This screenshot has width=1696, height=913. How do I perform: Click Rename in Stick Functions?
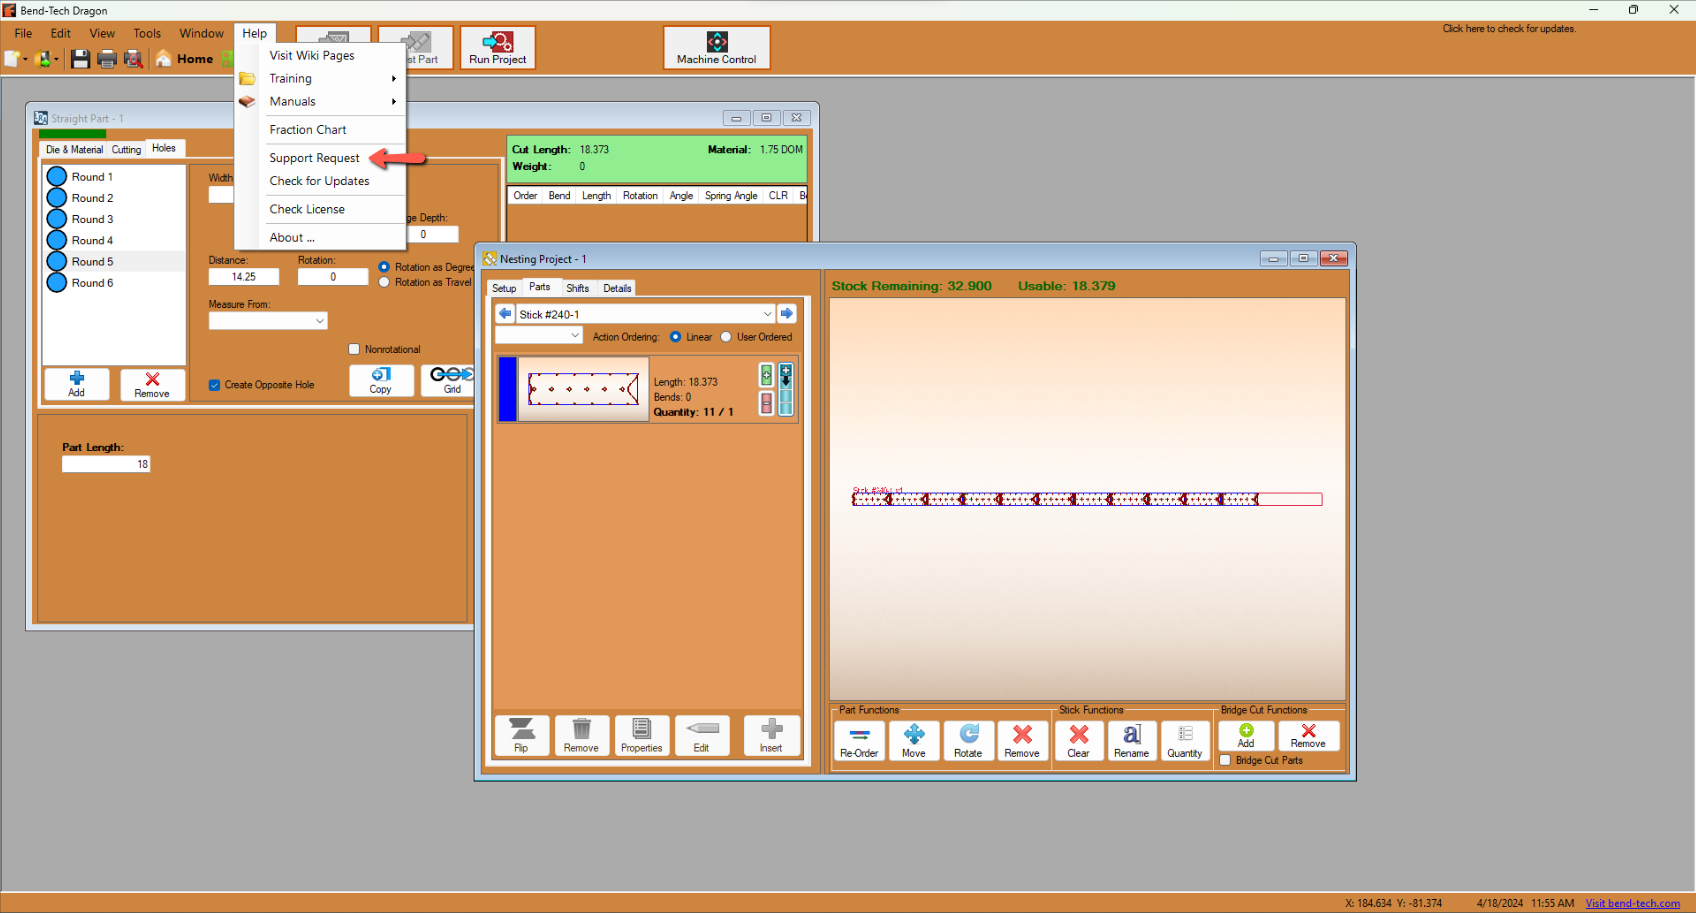coord(1132,741)
